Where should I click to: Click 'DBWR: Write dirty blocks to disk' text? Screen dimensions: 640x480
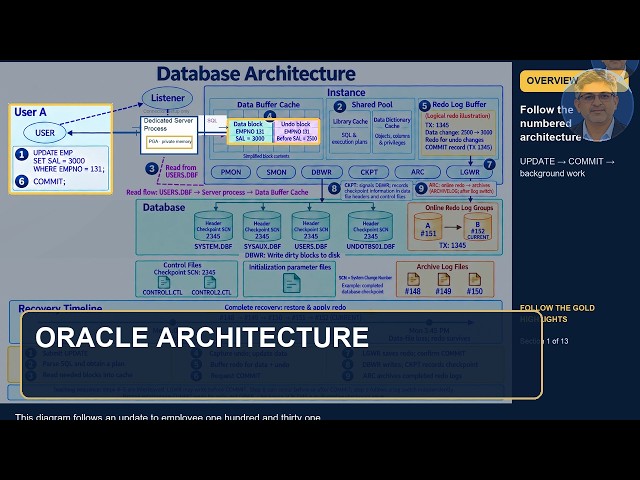click(292, 255)
